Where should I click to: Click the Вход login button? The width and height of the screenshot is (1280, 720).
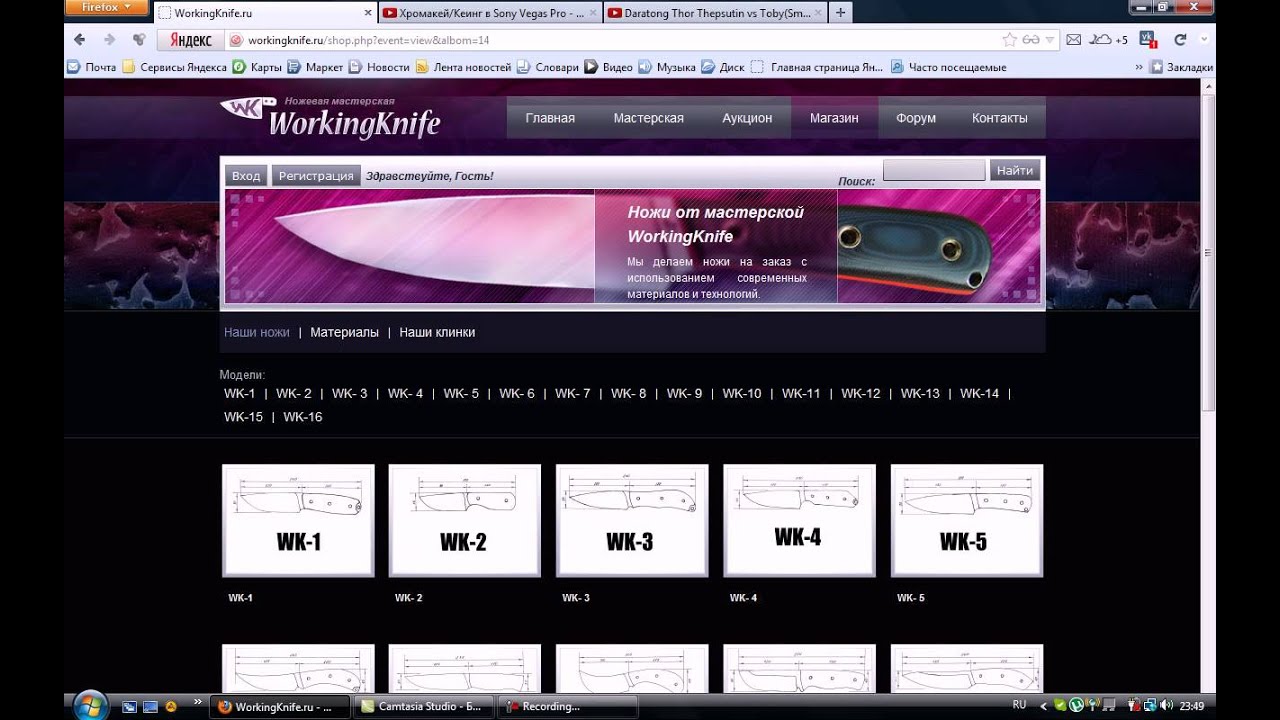click(x=246, y=175)
